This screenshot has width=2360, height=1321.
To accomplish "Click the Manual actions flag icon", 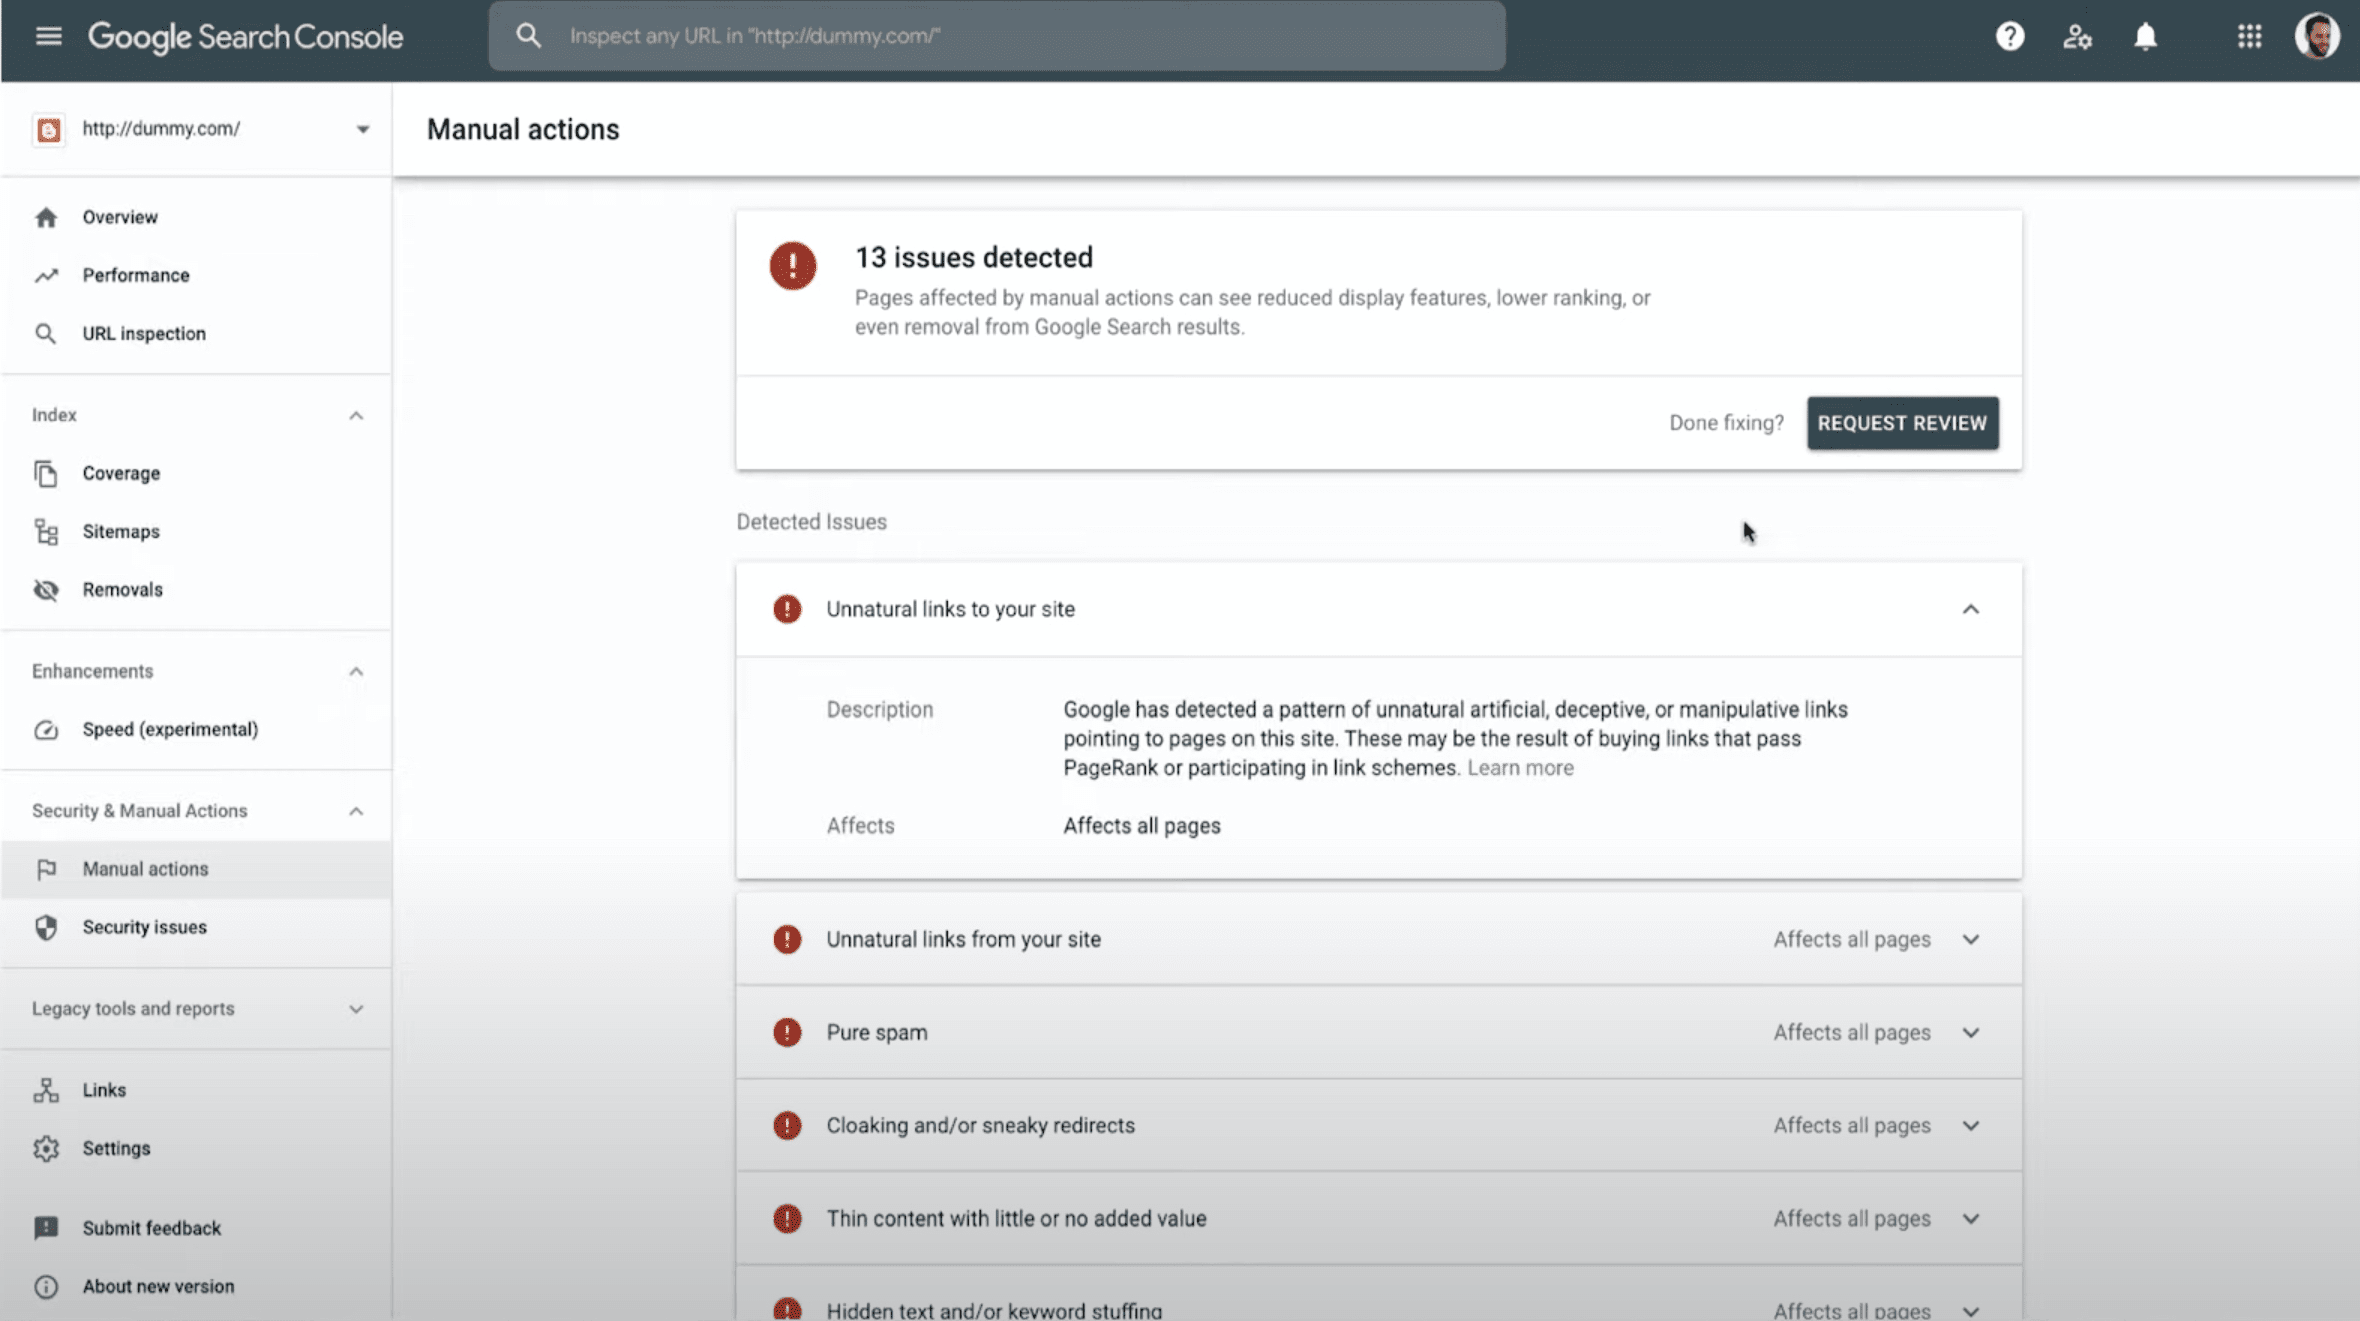I will pyautogui.click(x=46, y=869).
